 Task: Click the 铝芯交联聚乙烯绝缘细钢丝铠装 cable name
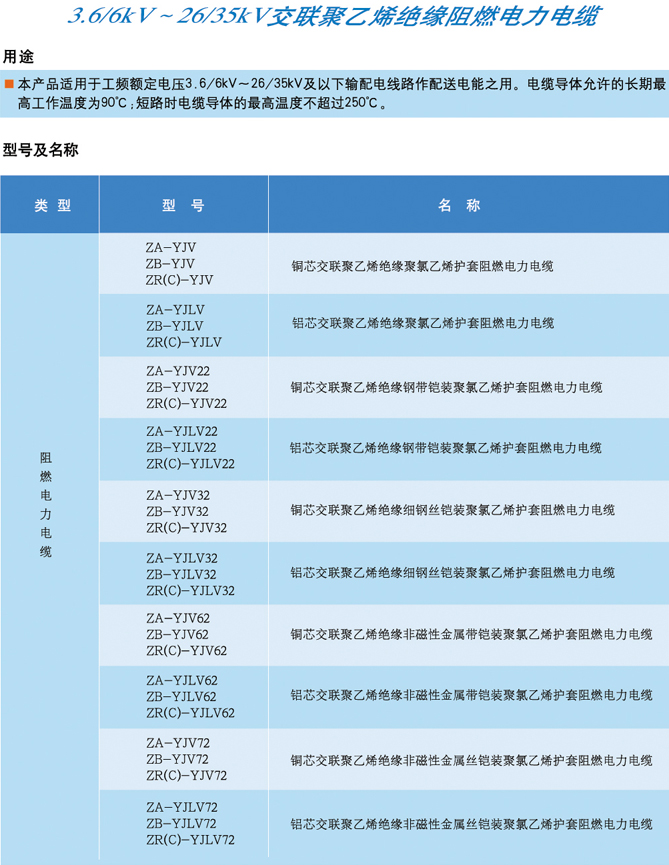452,574
